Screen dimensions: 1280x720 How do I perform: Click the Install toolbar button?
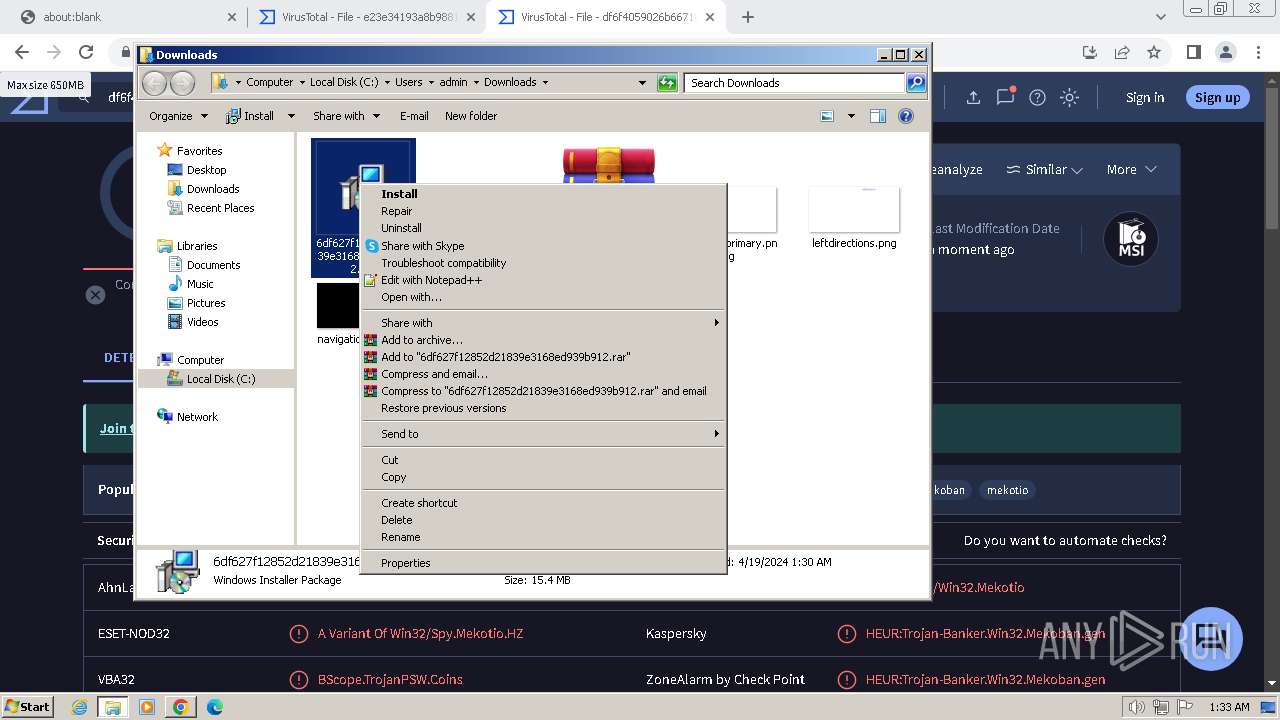(x=251, y=116)
